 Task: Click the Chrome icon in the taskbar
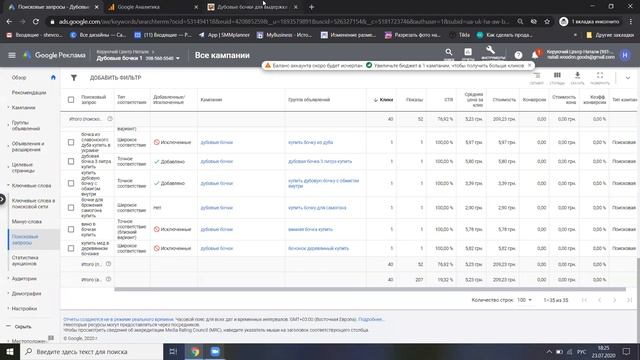click(x=195, y=351)
